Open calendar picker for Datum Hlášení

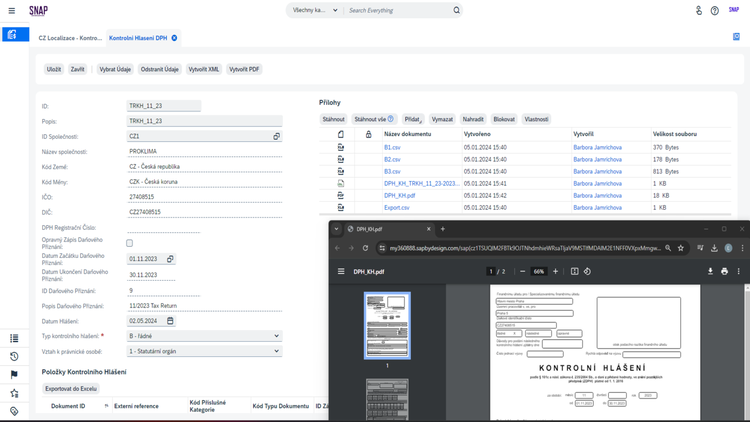click(170, 321)
